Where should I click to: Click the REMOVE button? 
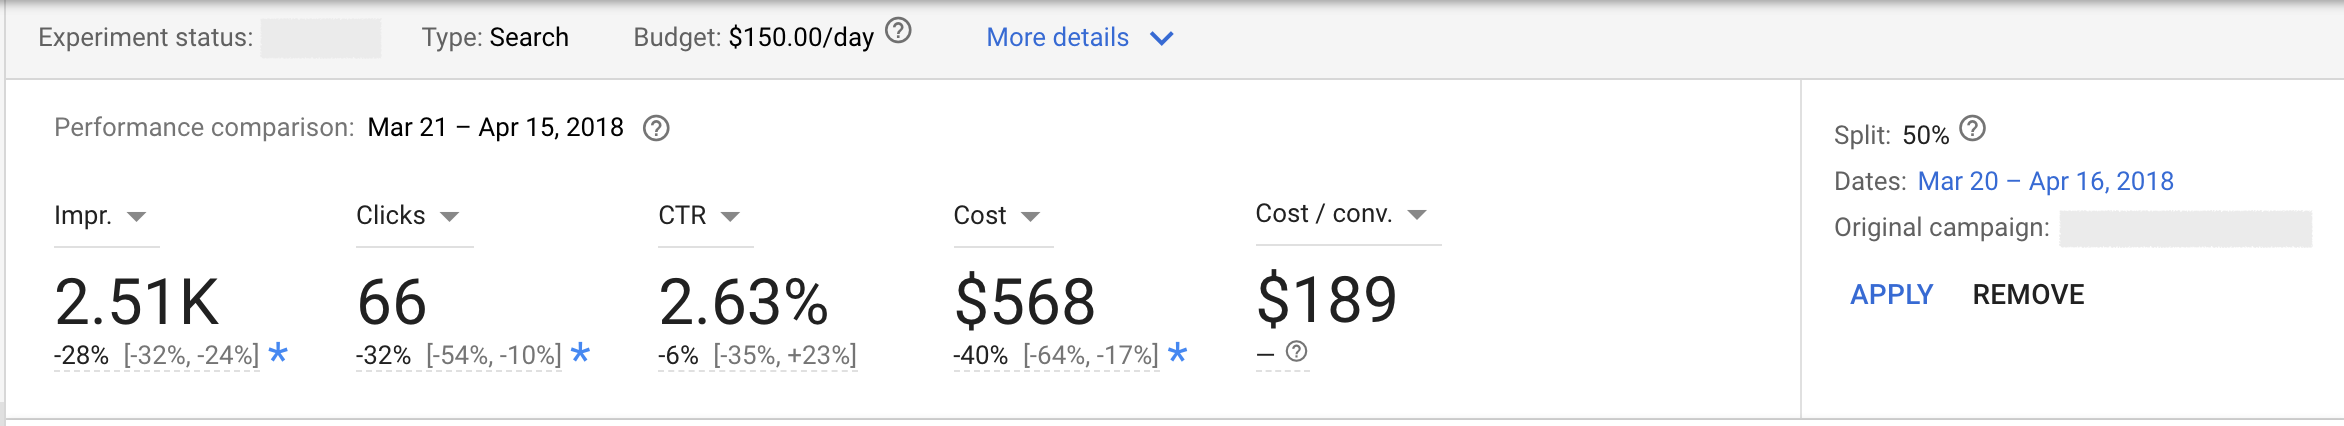click(2028, 295)
